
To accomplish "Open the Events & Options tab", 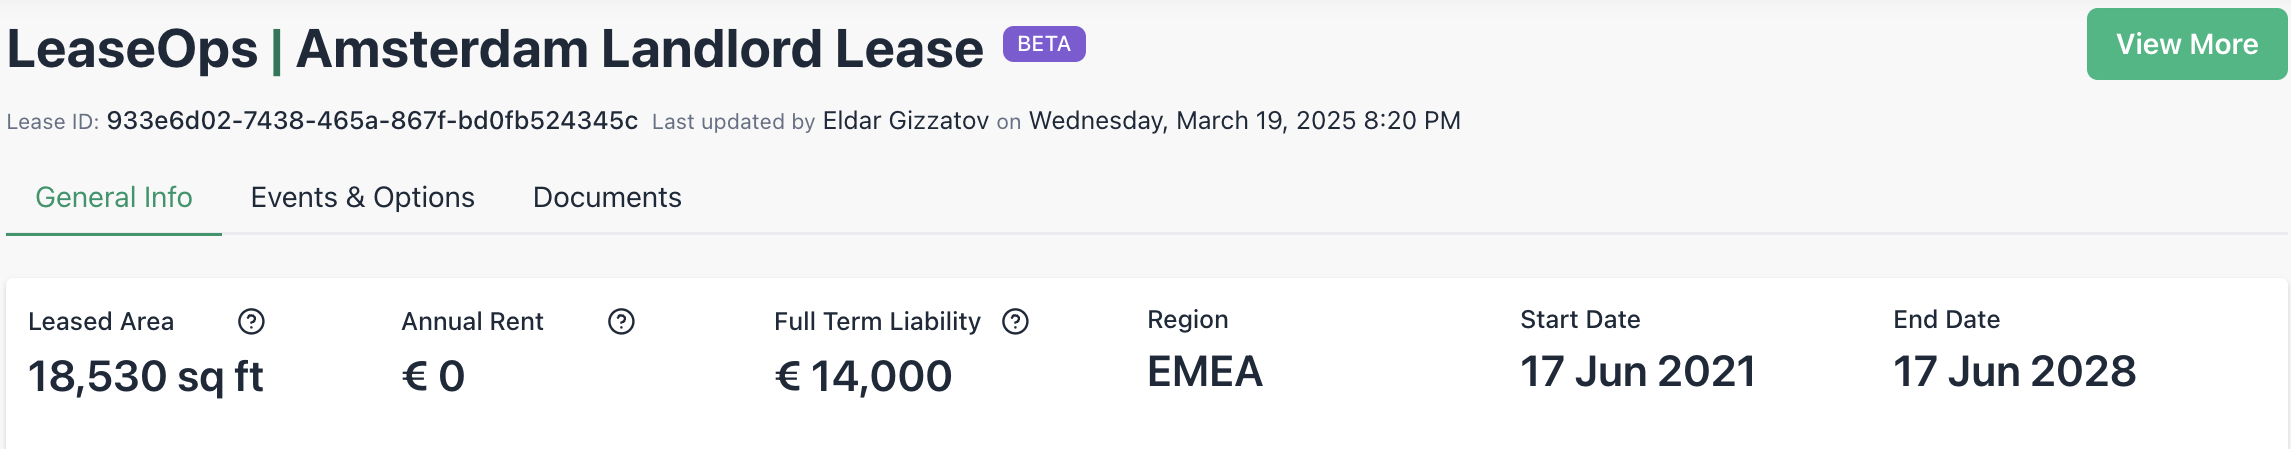I will [362, 197].
